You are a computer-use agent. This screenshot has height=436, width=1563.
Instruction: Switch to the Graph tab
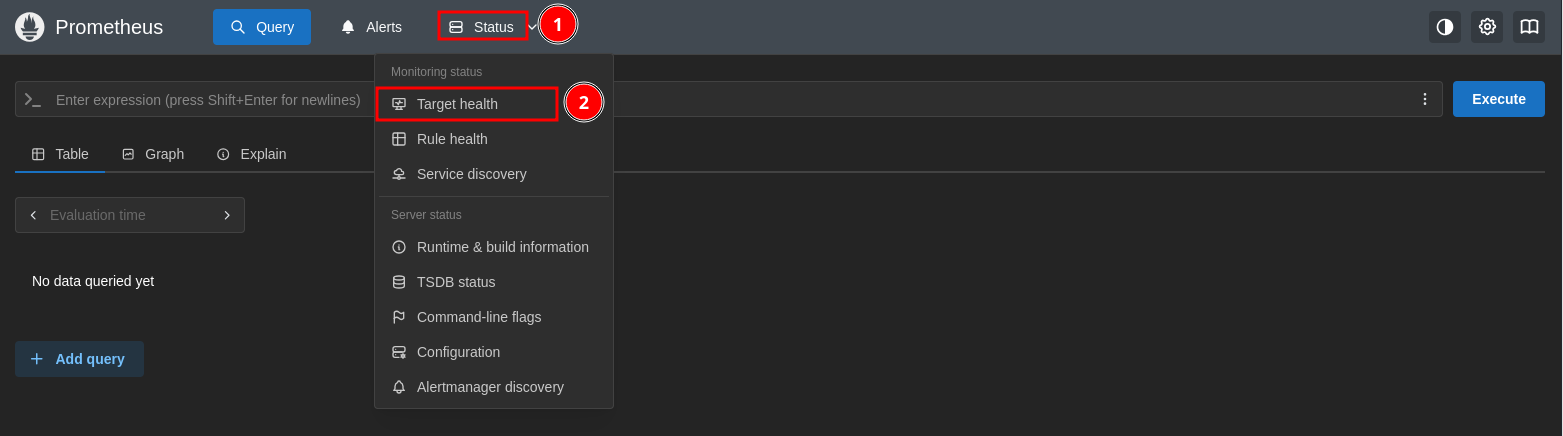[153, 154]
